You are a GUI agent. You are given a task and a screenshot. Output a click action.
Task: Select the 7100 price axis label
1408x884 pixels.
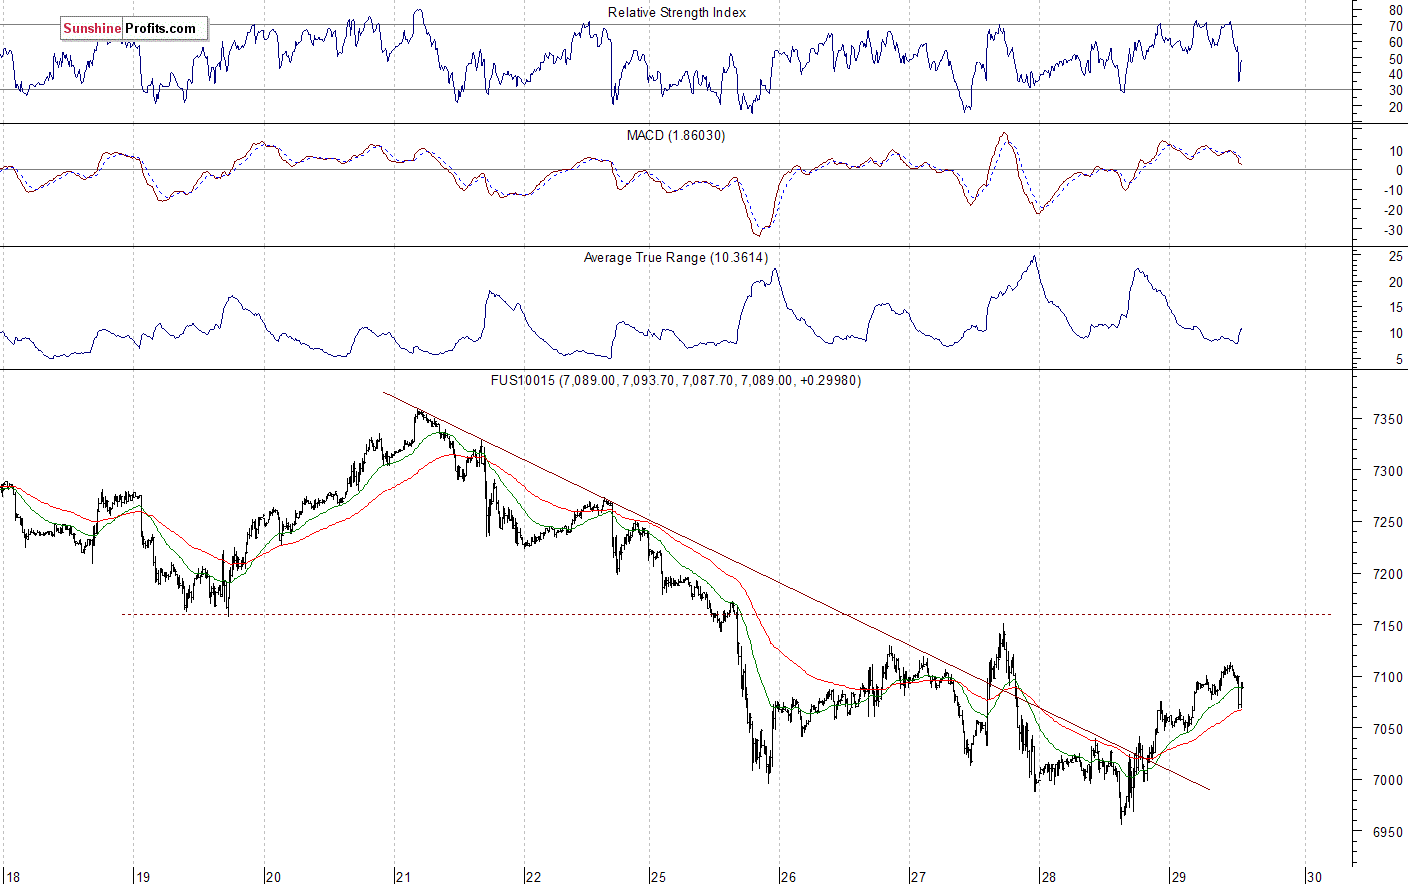[1387, 678]
